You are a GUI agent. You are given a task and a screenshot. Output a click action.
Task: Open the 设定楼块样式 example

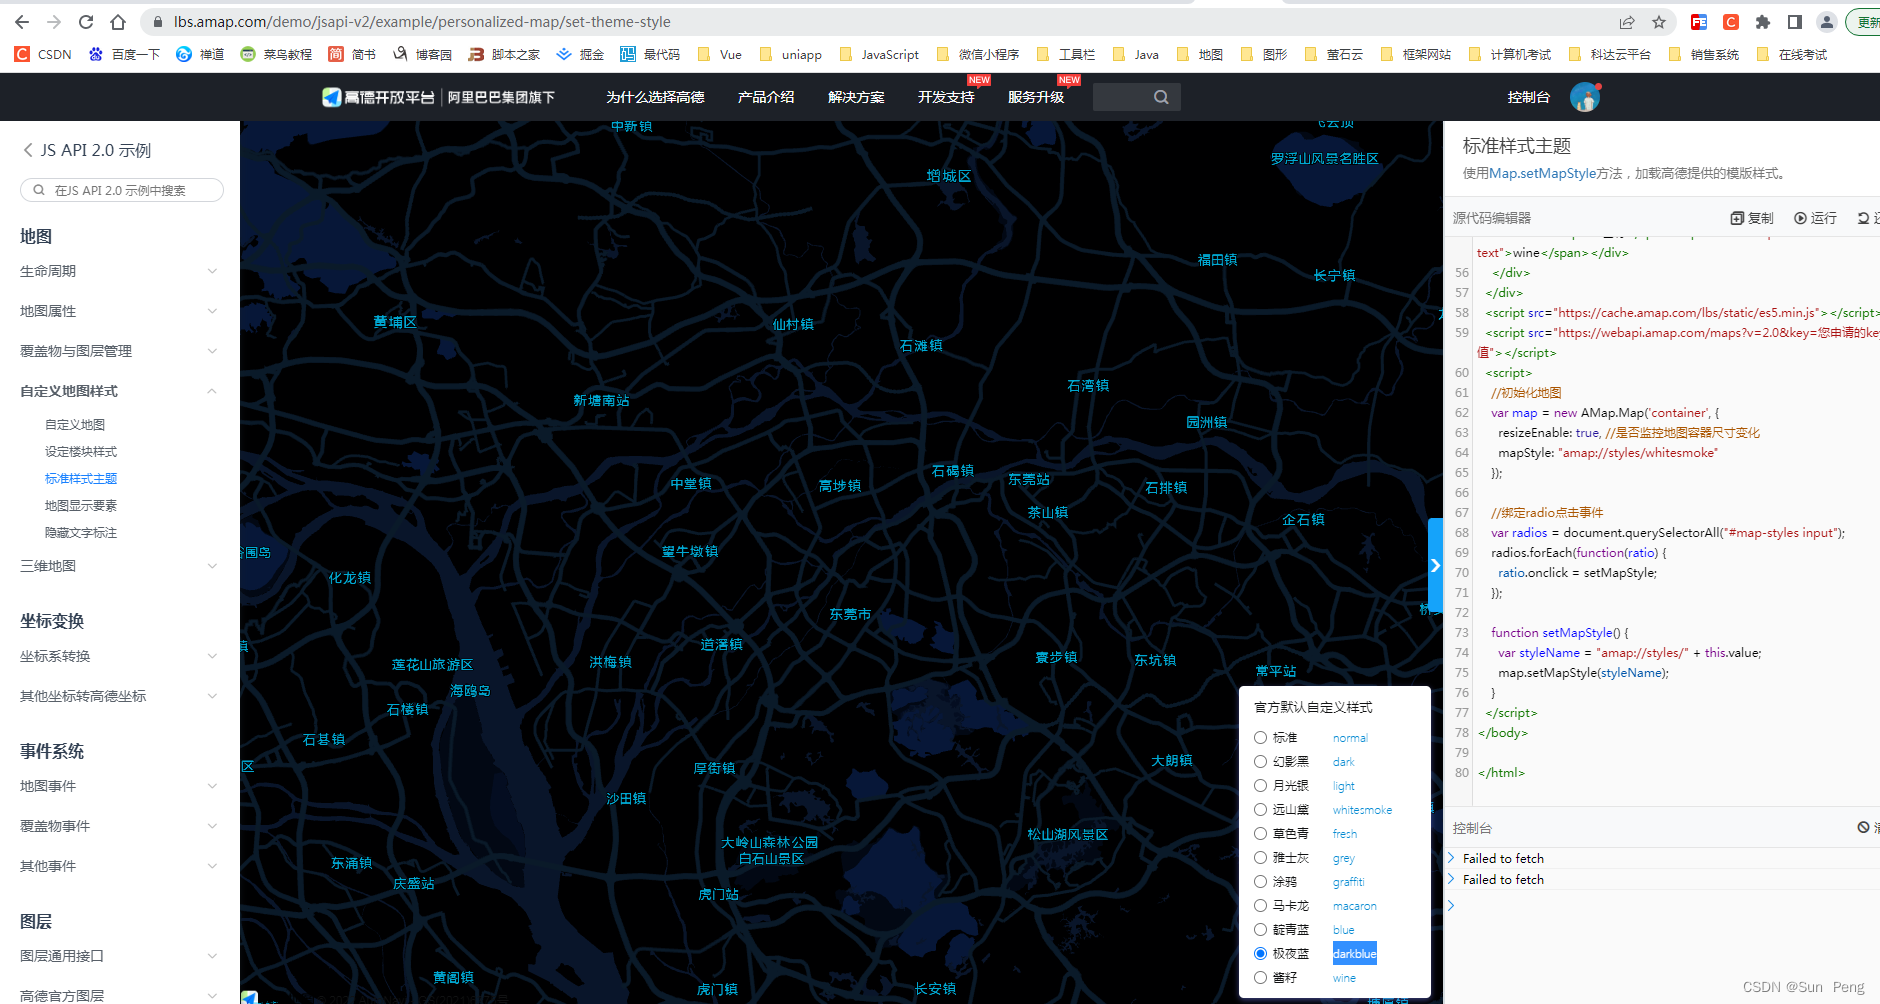(x=81, y=452)
